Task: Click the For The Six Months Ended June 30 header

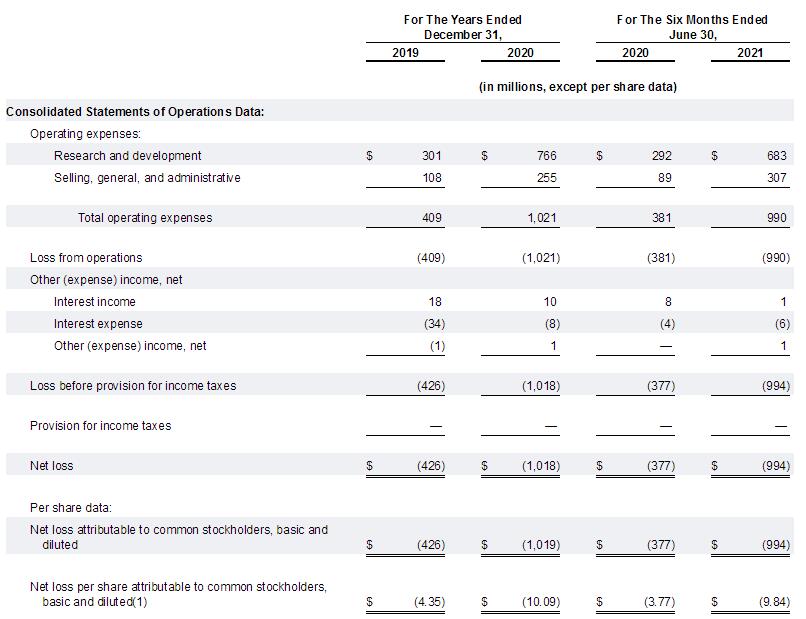Action: [692, 27]
